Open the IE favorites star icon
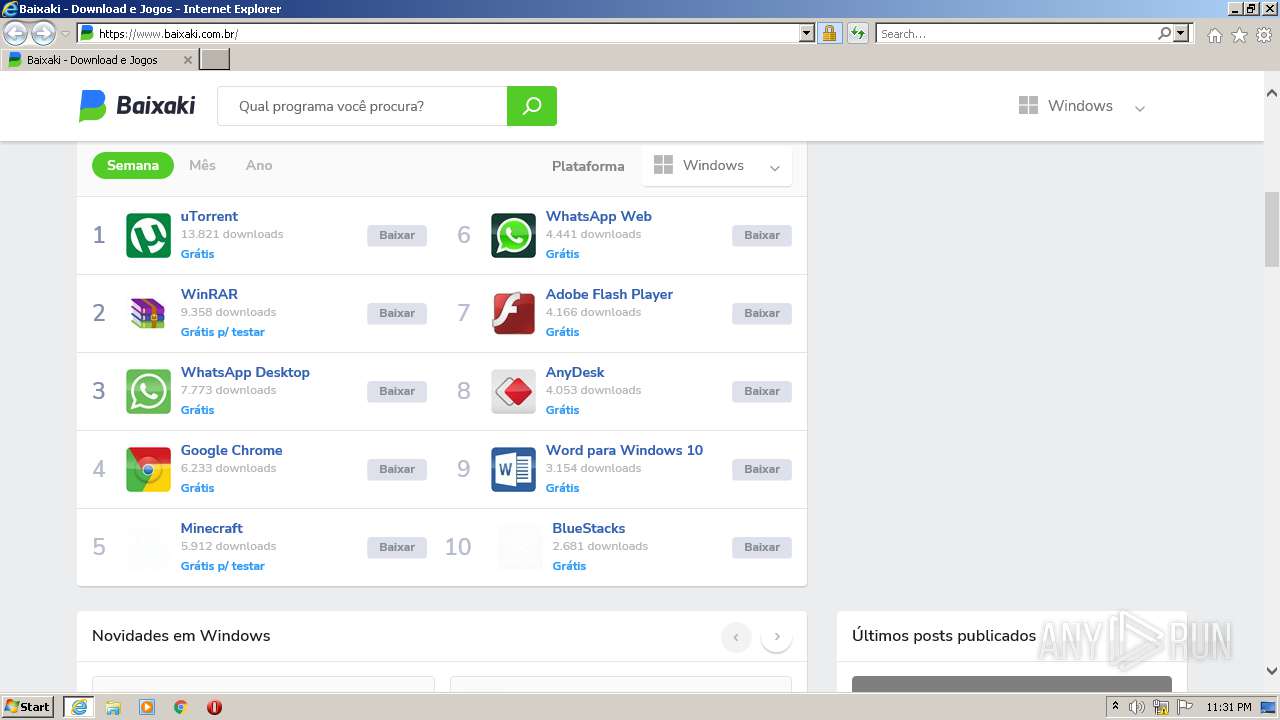1280x720 pixels. point(1239,35)
